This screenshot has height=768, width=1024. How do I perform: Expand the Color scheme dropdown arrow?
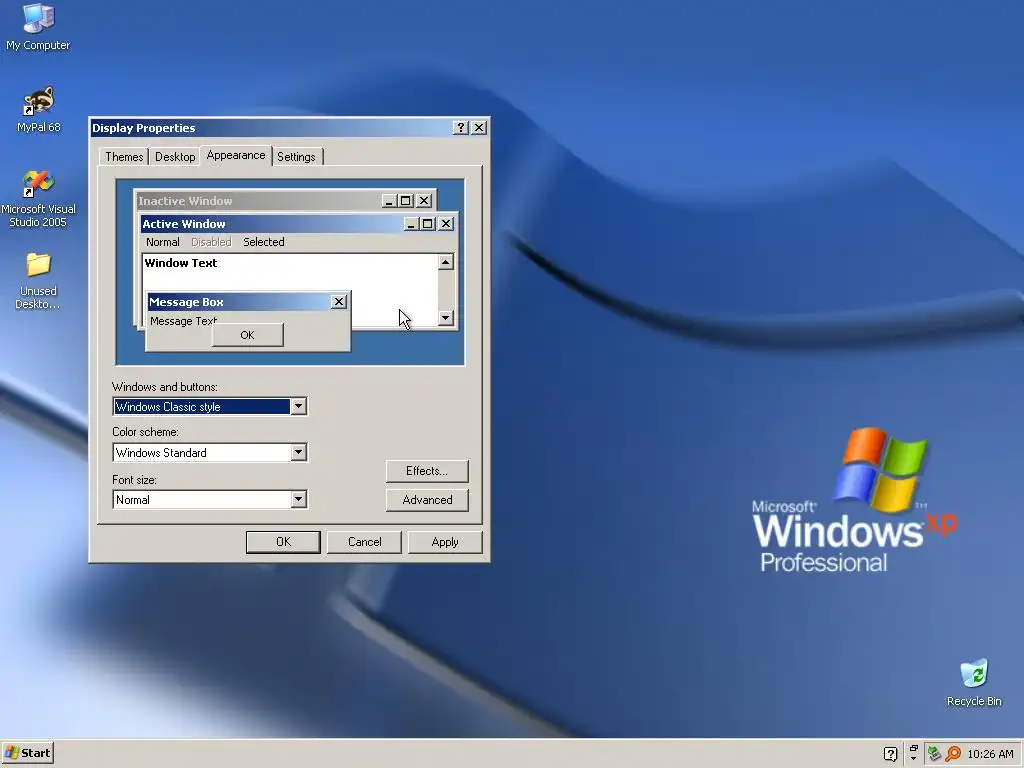[x=298, y=452]
